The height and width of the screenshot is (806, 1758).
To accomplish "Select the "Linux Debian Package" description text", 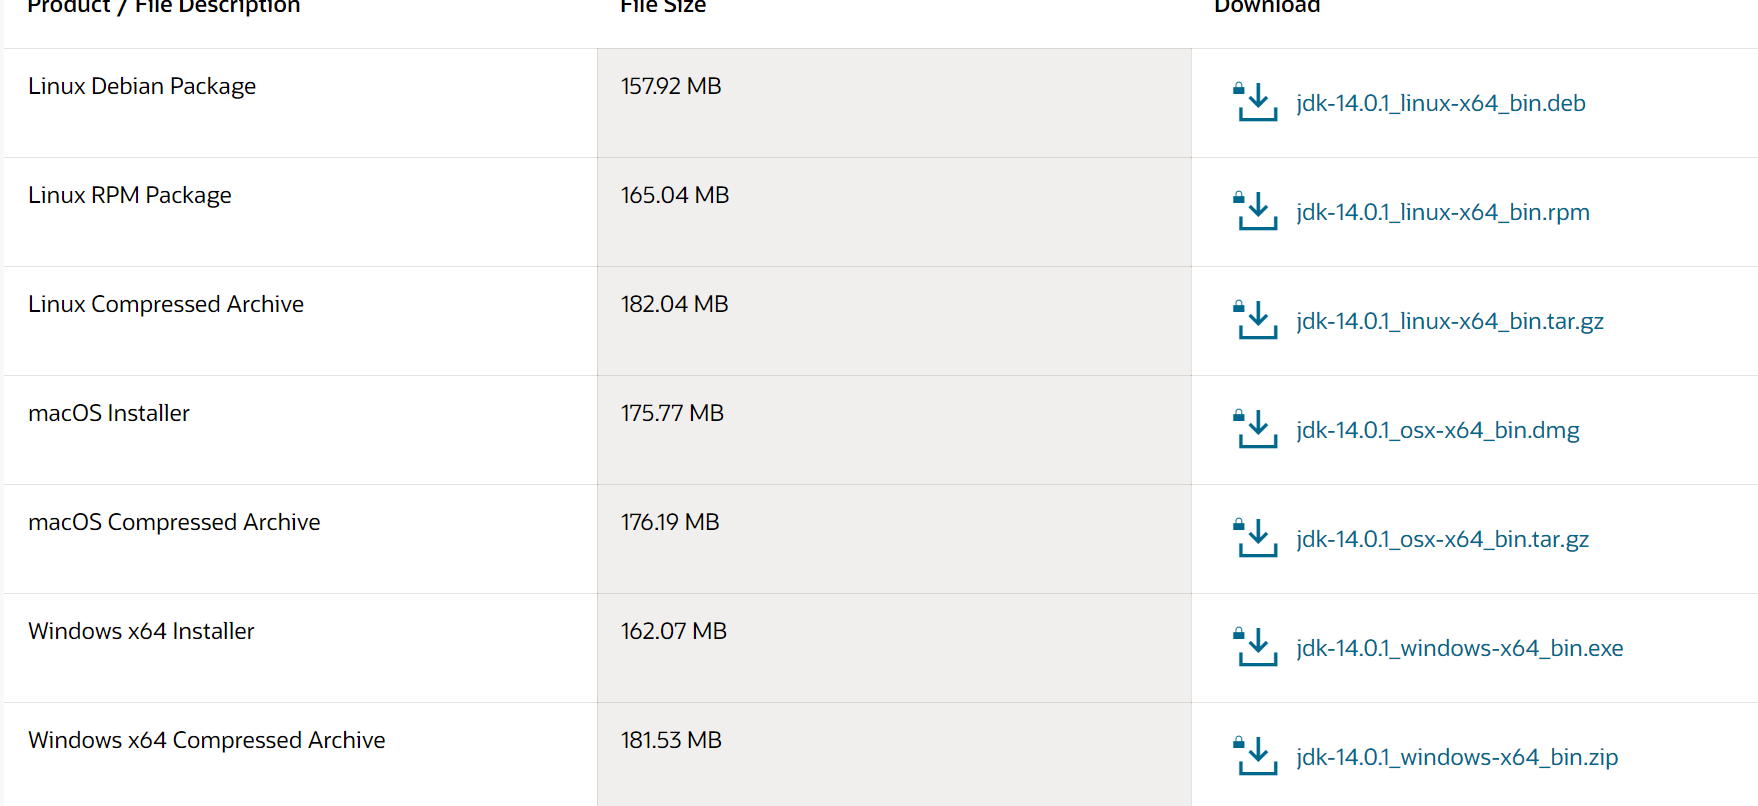I will click(142, 86).
